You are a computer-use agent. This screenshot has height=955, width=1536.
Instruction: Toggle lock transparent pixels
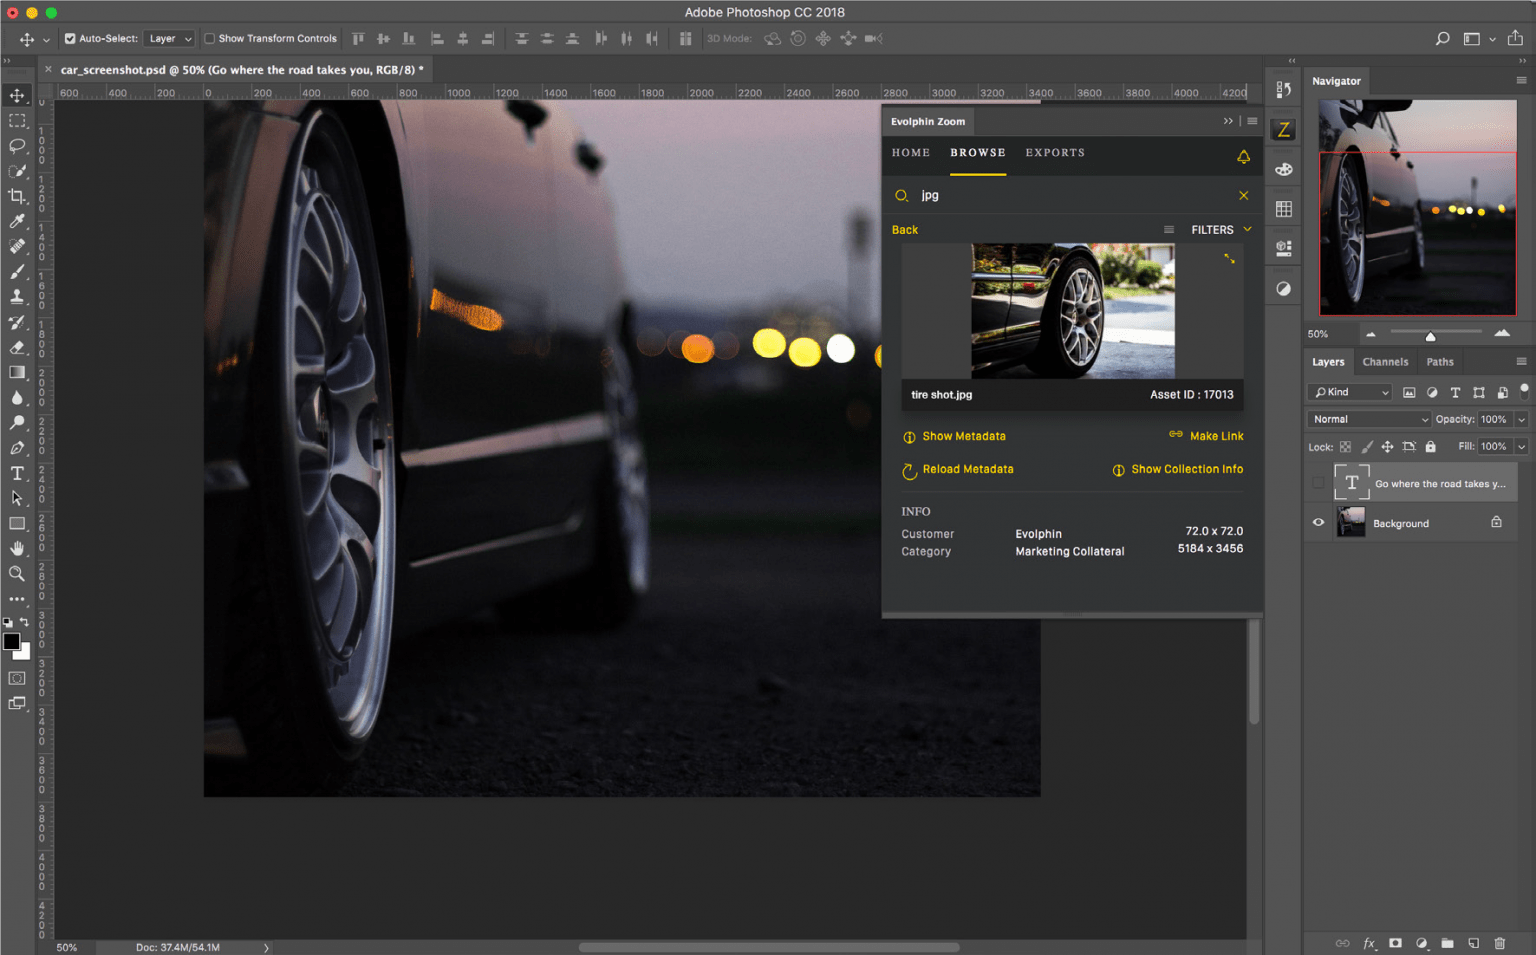click(x=1345, y=447)
